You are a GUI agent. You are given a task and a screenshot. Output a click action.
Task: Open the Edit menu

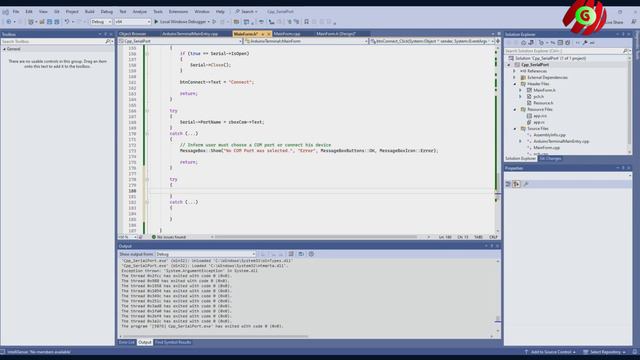click(29, 11)
